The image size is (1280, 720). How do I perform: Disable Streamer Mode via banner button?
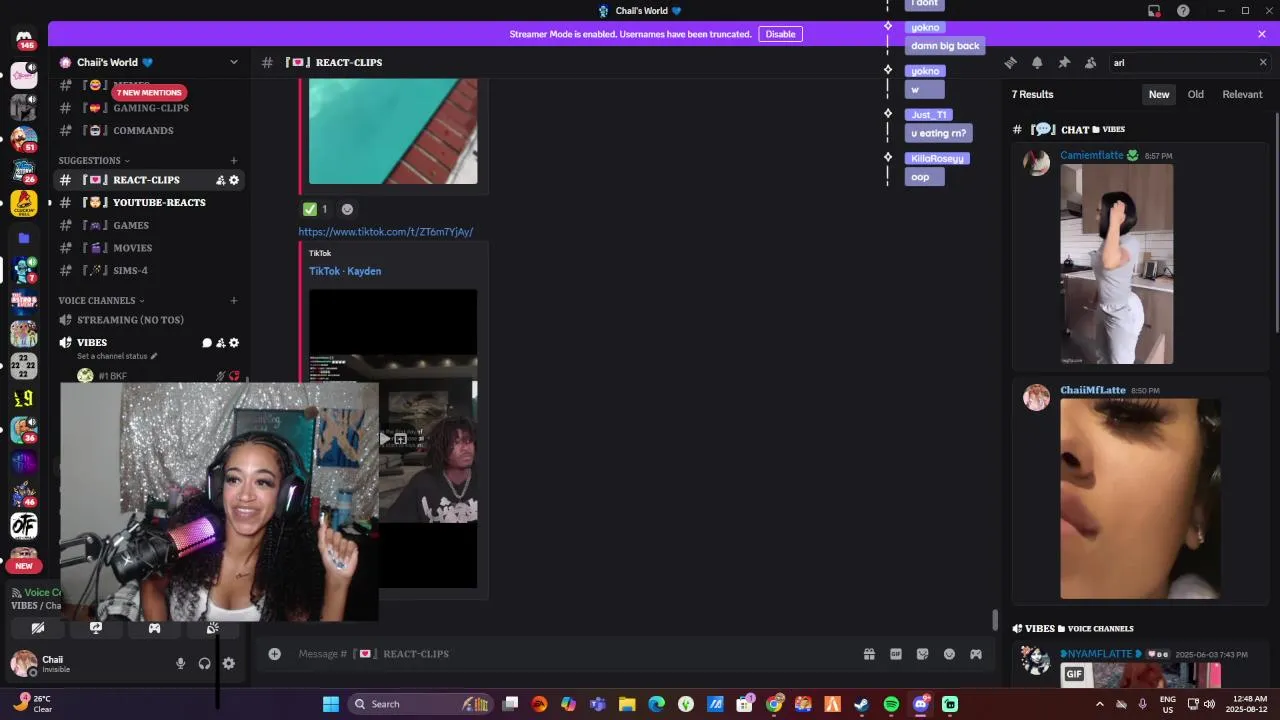(780, 34)
